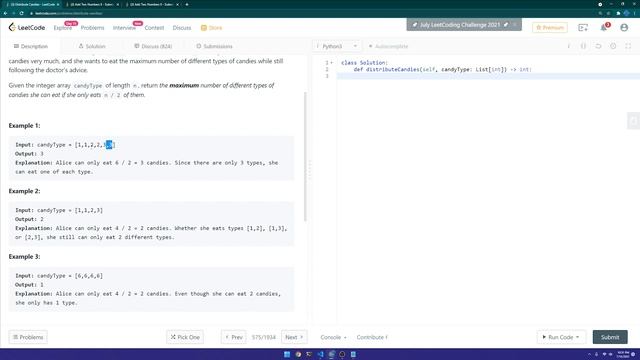Click the Pick One button
This screenshot has height=360, width=640.
tap(185, 337)
